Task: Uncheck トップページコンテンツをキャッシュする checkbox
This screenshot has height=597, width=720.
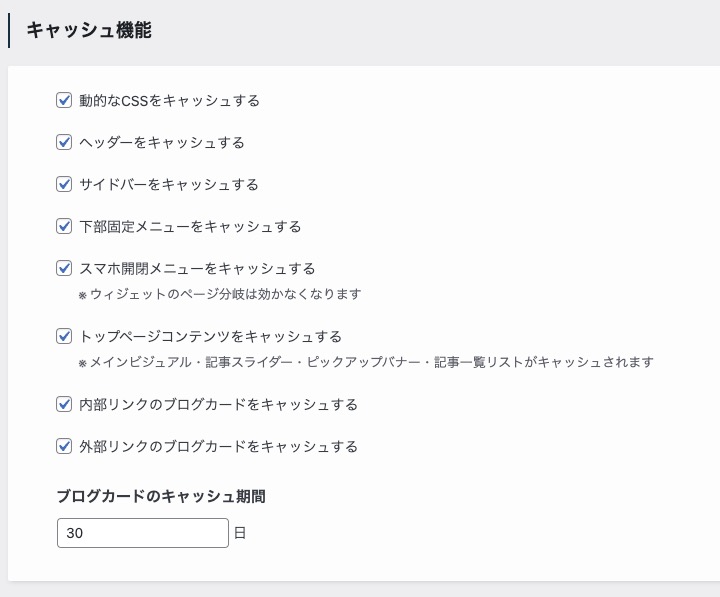Action: click(64, 336)
